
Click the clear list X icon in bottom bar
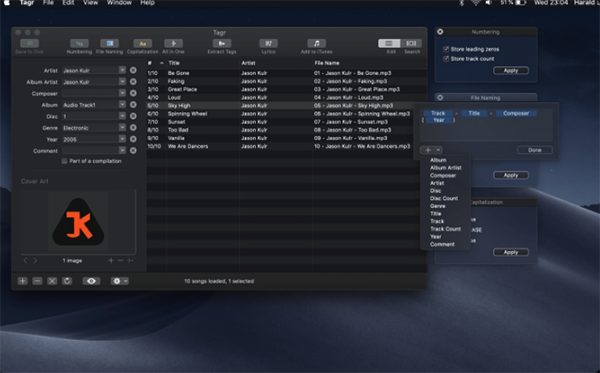(x=52, y=281)
